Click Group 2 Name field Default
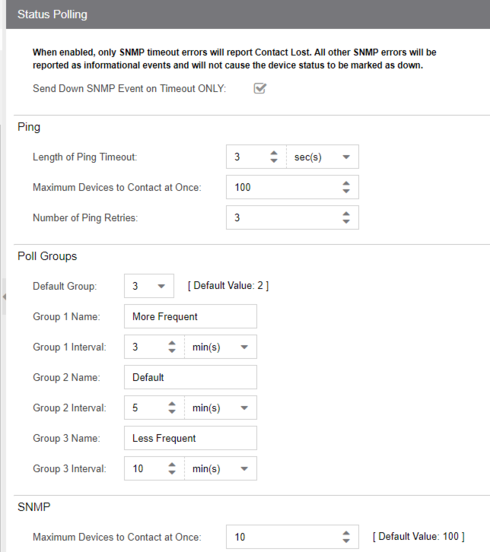 pos(190,377)
